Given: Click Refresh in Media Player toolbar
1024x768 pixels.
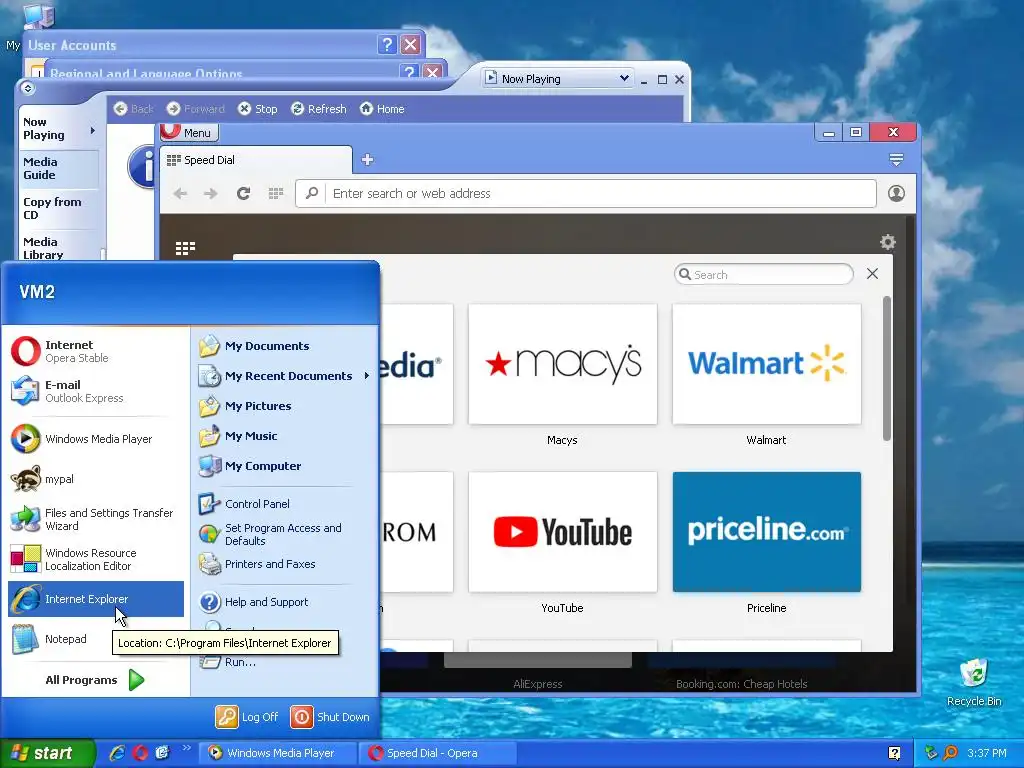Looking at the screenshot, I should click(319, 109).
